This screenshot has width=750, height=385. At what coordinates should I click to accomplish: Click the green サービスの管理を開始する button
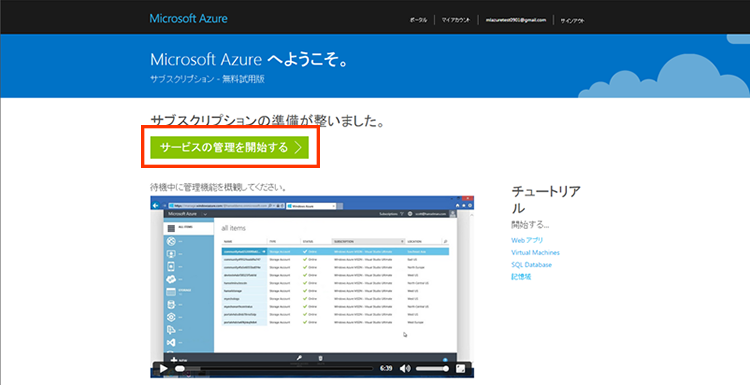point(230,147)
